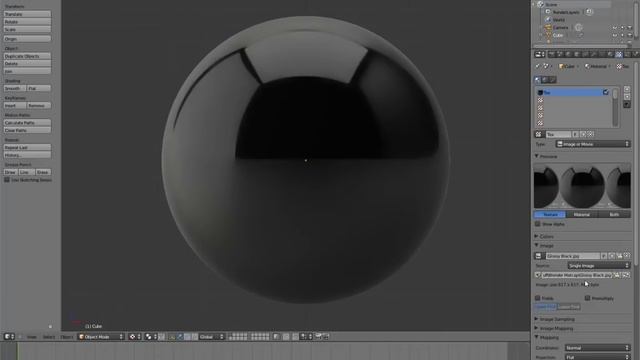Click the second block of layer buttons
Image resolution: width=640 pixels, height=360 pixels.
tap(260, 337)
